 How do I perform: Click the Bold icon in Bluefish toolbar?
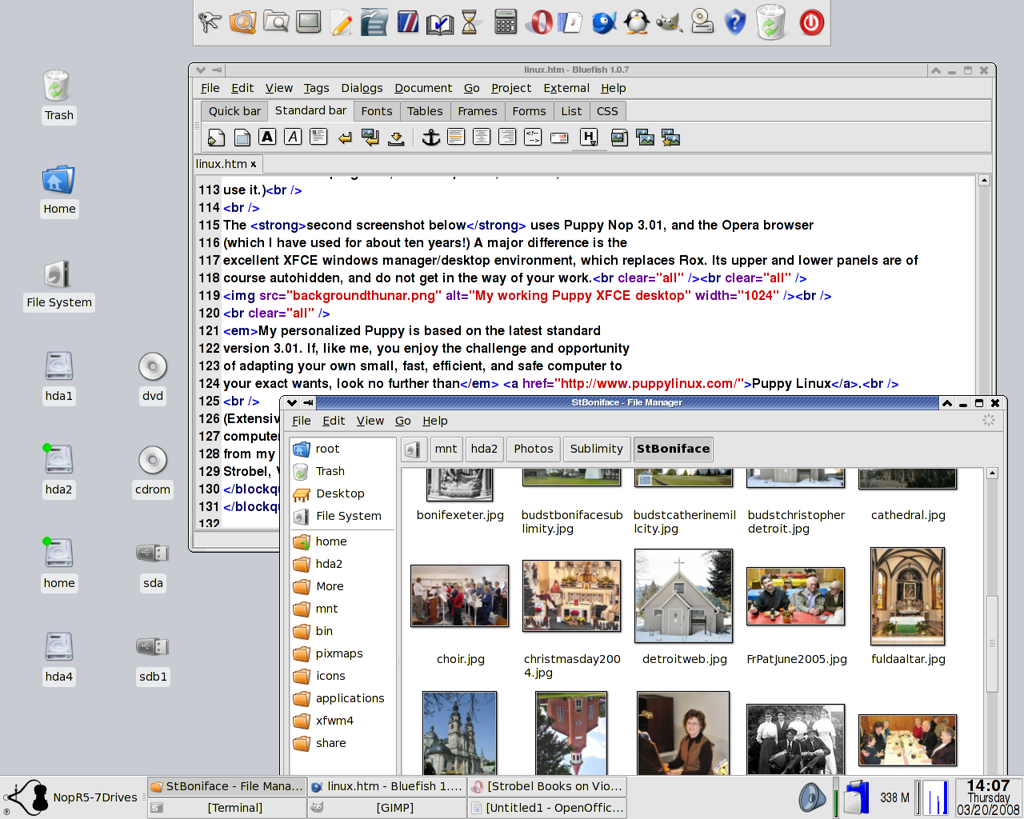pyautogui.click(x=267, y=137)
